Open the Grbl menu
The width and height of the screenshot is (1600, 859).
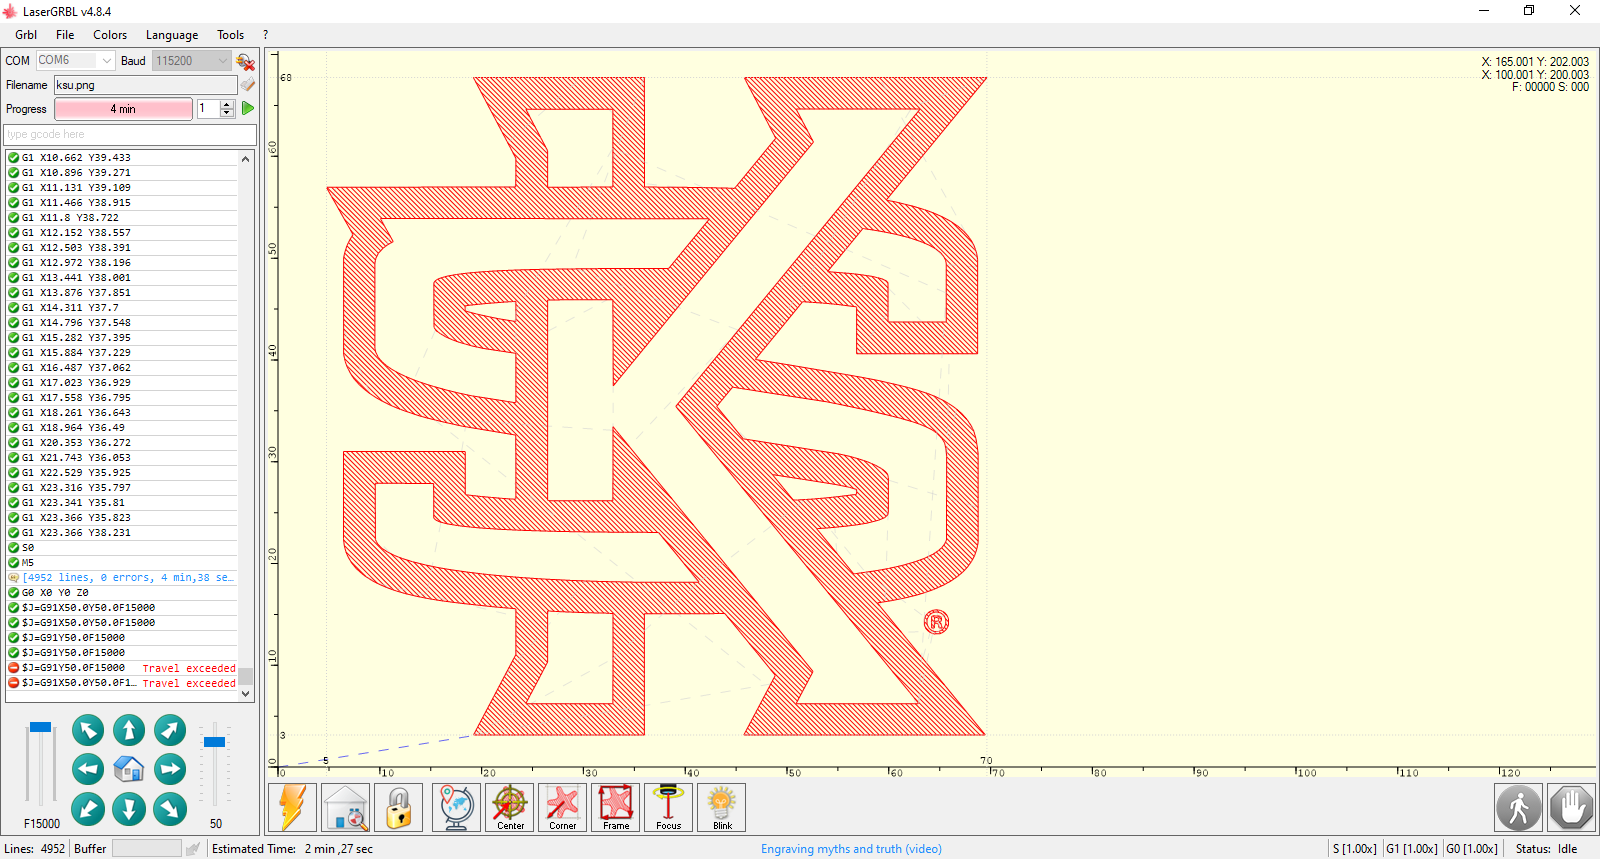[26, 35]
